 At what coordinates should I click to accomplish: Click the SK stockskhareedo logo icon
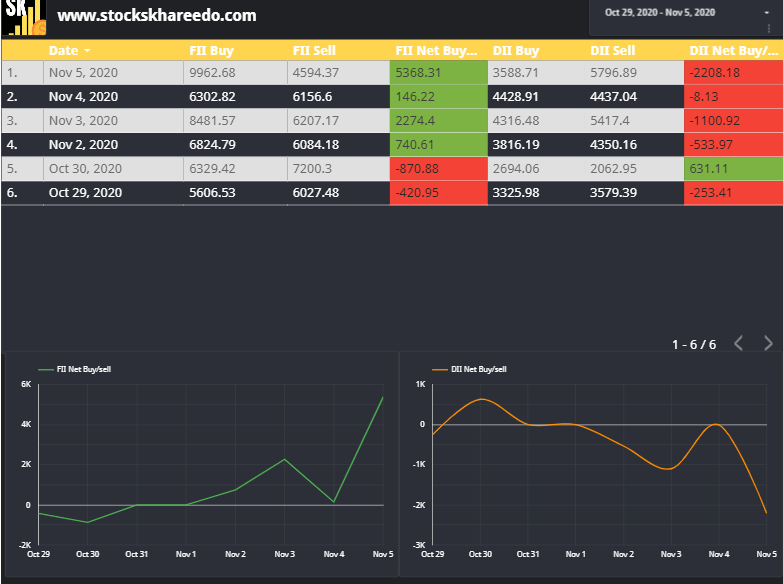point(24,17)
